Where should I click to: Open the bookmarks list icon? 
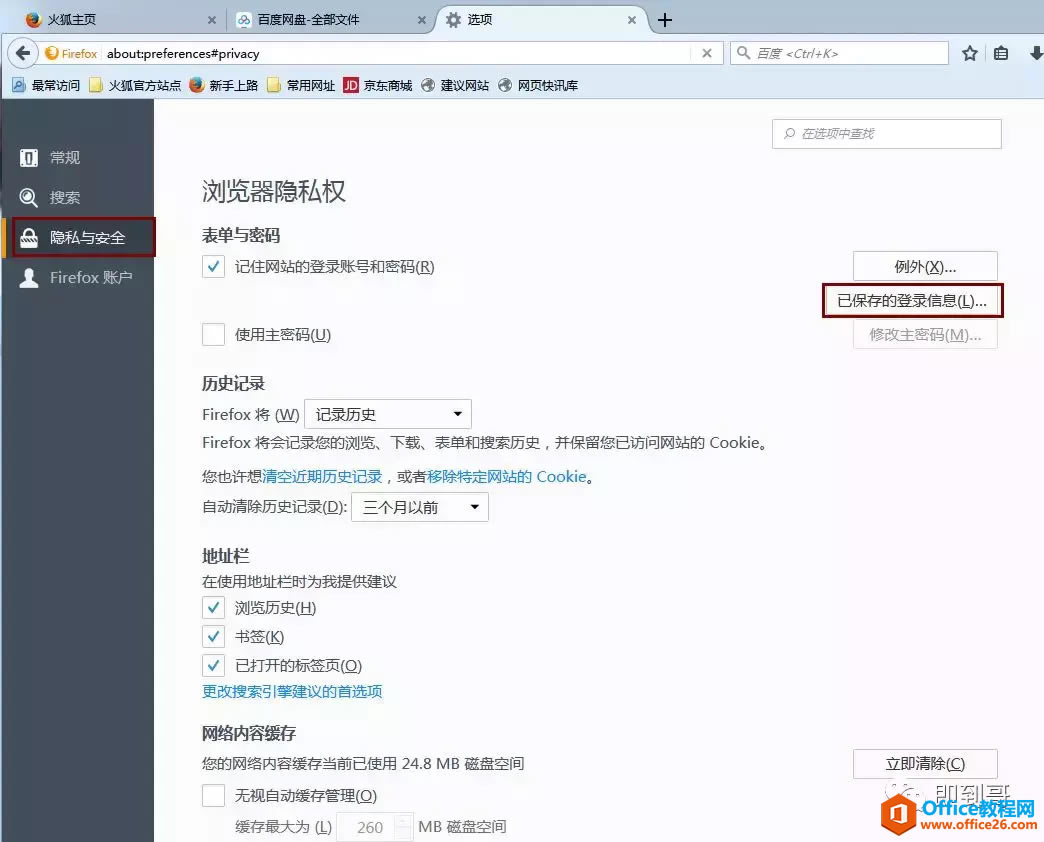click(x=1001, y=53)
